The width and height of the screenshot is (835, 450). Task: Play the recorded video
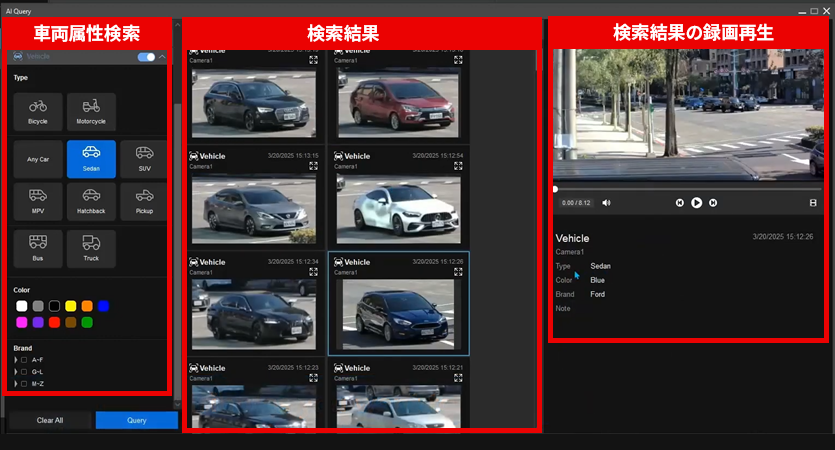coord(697,202)
